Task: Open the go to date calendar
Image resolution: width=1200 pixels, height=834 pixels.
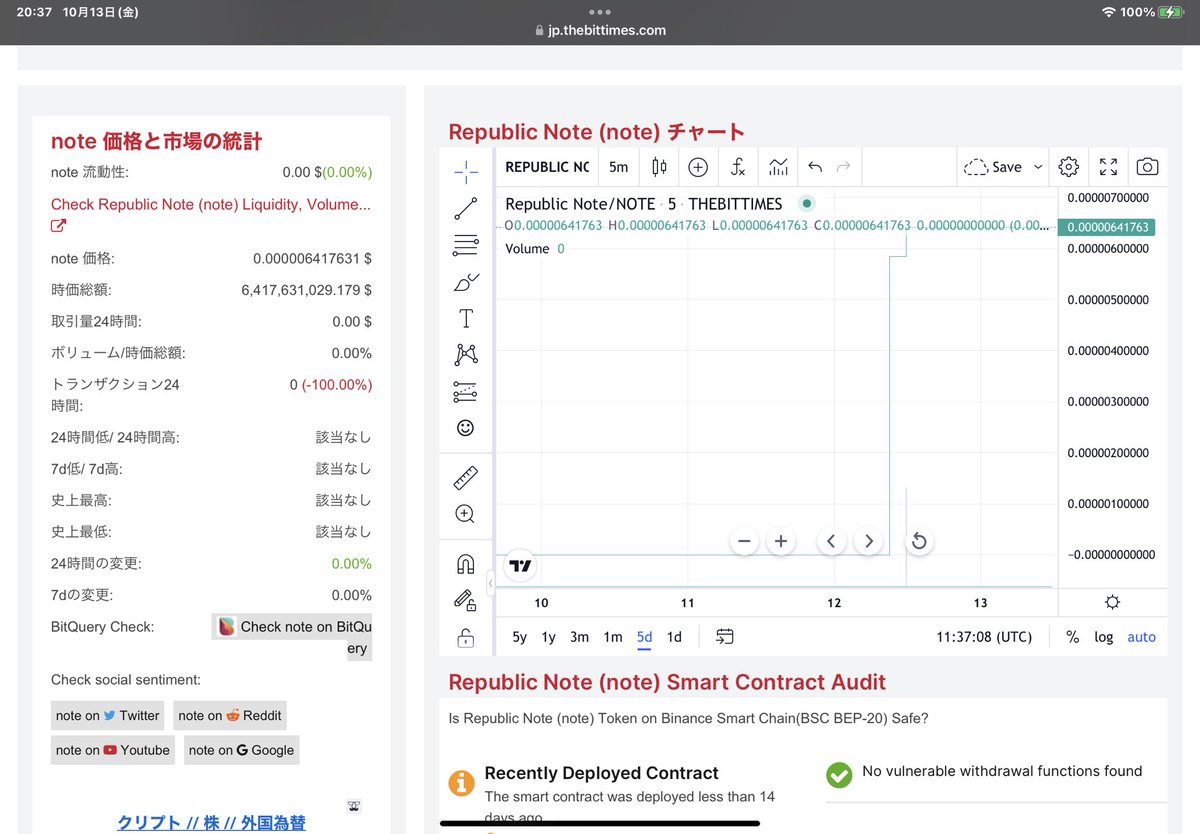Action: 725,637
